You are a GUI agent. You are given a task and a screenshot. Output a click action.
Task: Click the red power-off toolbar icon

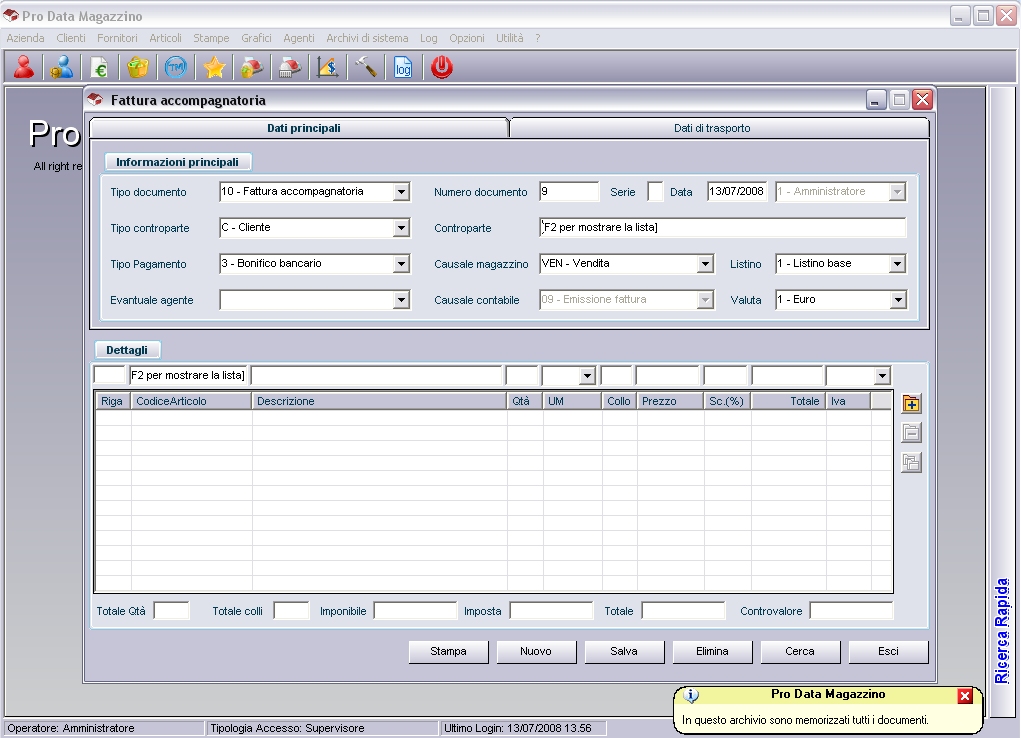click(441, 68)
